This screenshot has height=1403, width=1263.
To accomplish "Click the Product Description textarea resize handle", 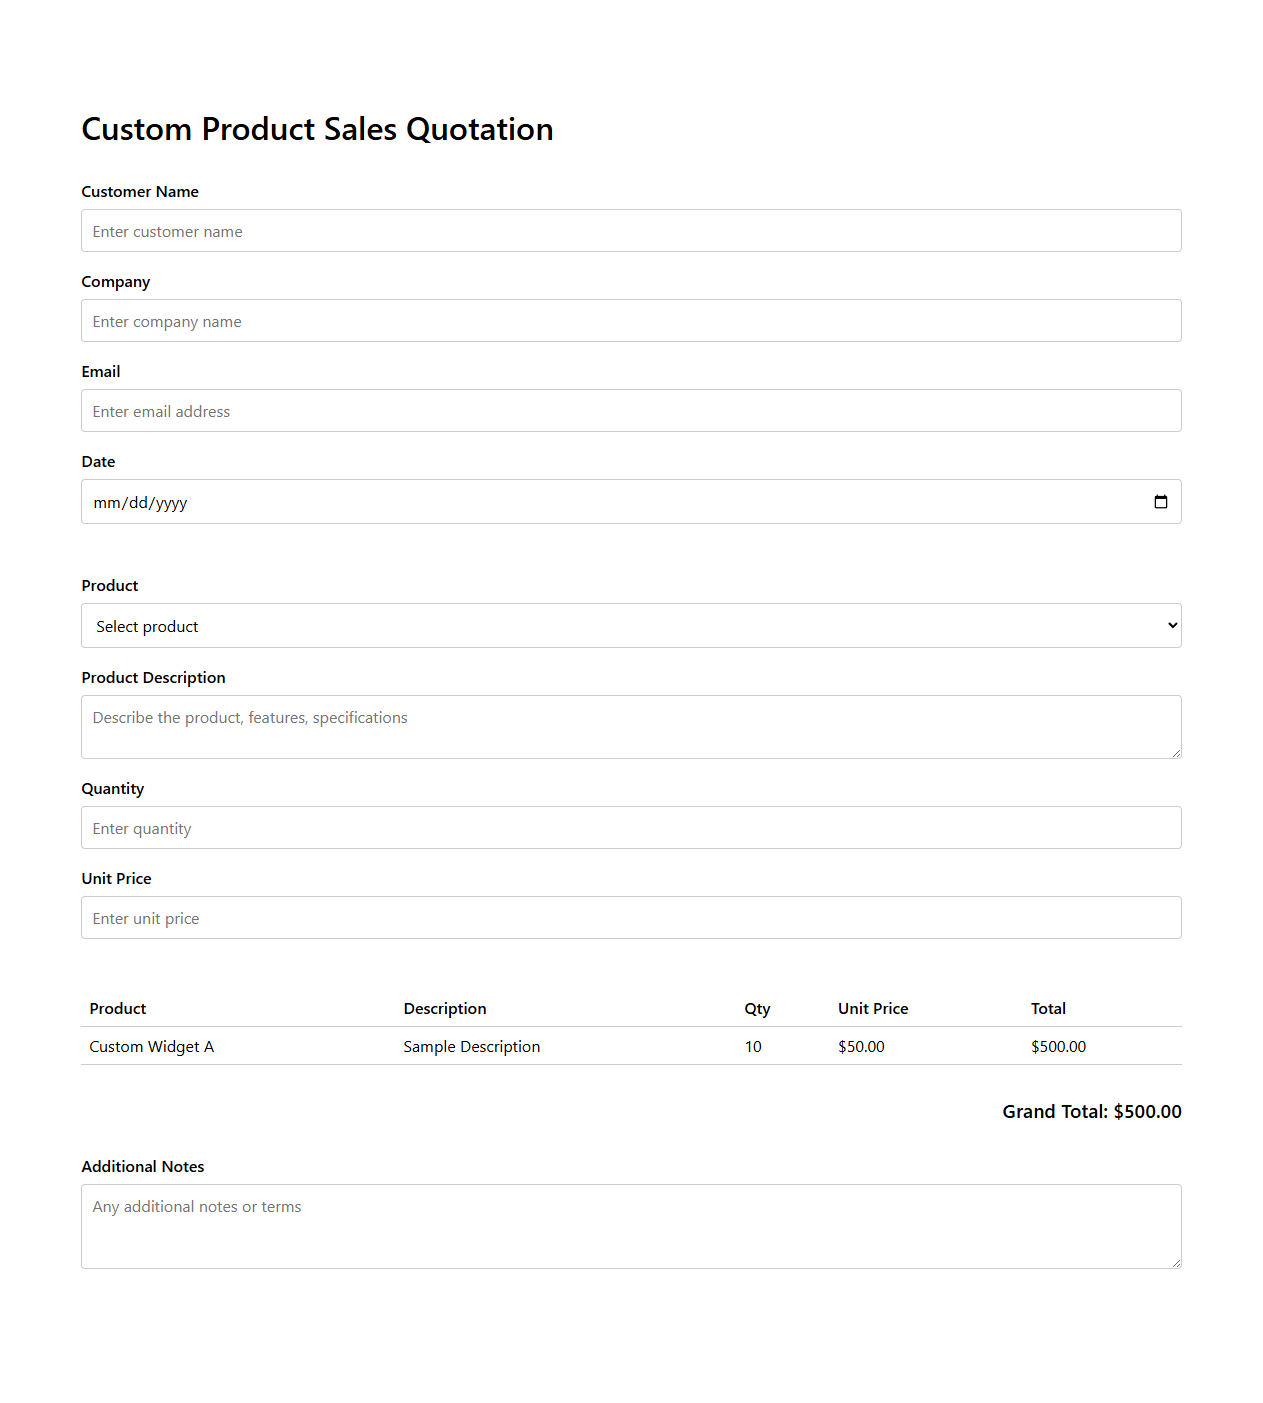I will coord(1176,756).
